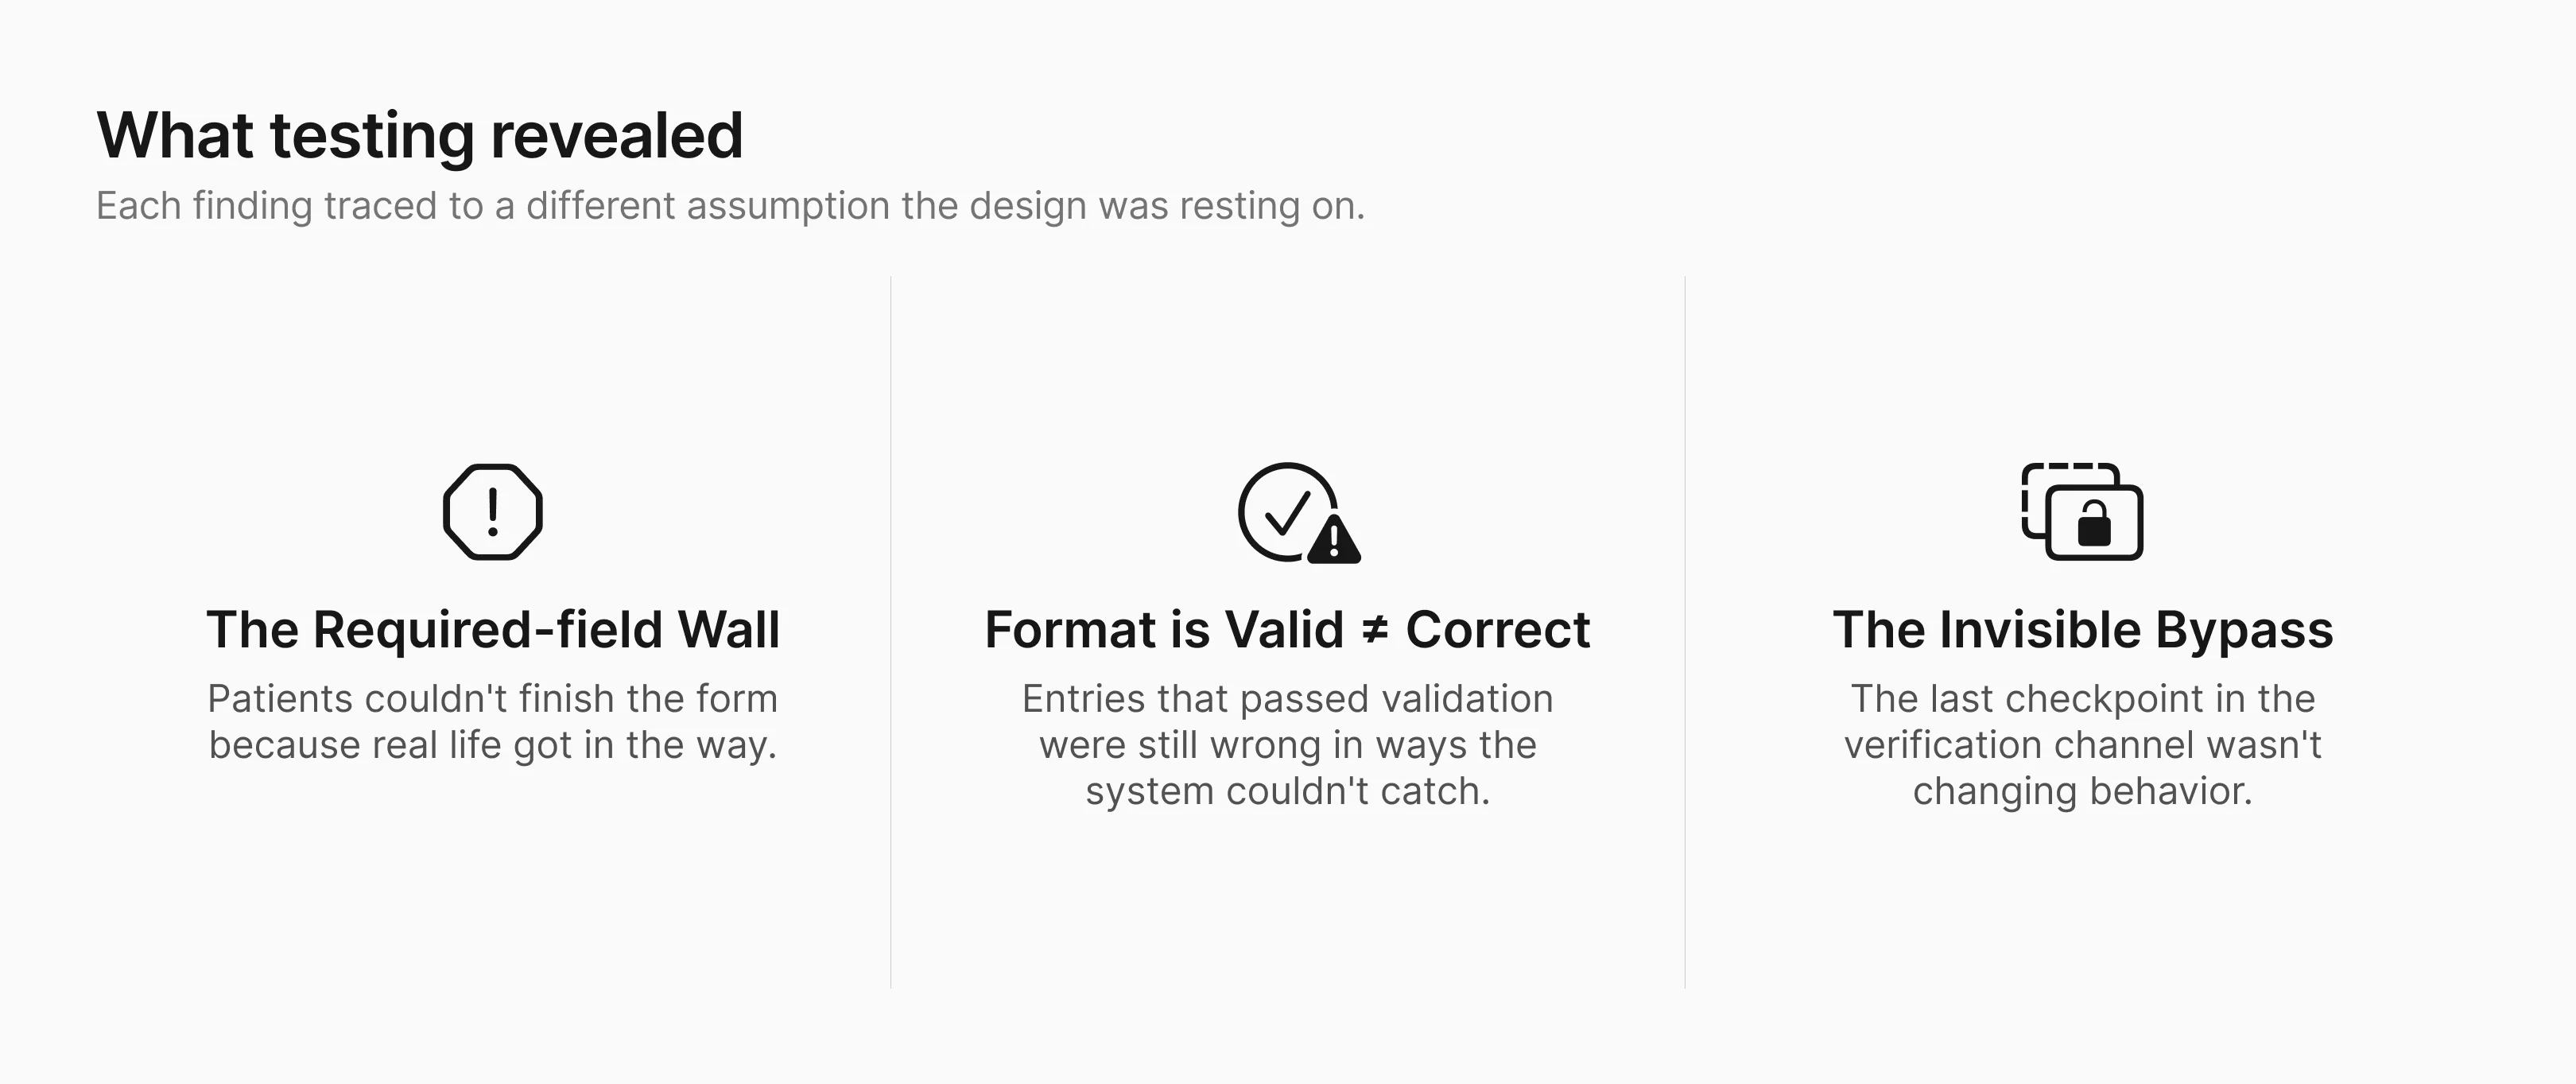
Task: Click the subtitle about design assumptions
Action: tap(730, 206)
